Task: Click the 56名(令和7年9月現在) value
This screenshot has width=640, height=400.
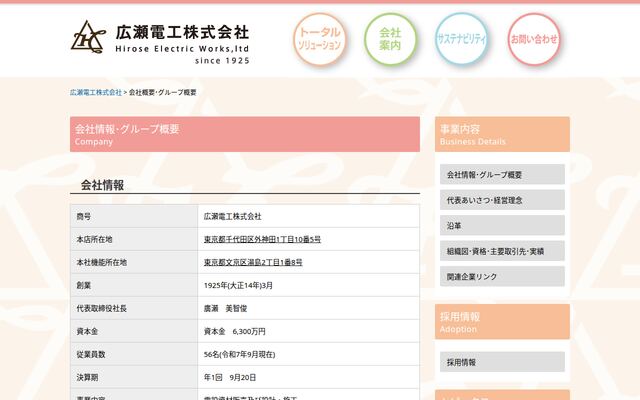Action: click(x=240, y=354)
